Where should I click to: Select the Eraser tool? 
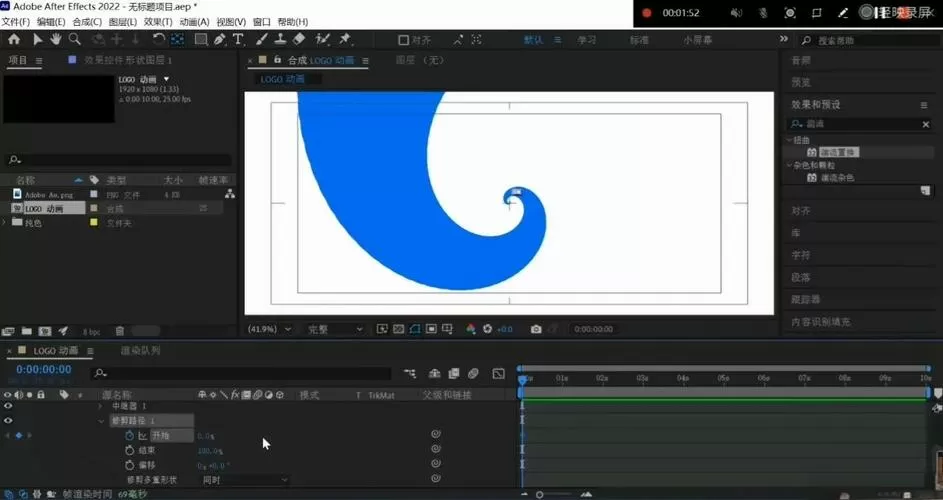(x=299, y=40)
